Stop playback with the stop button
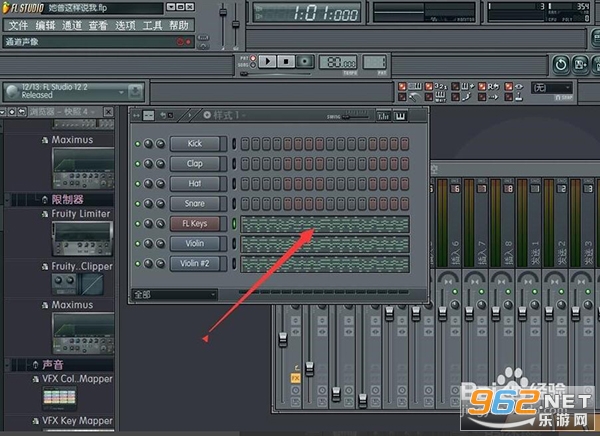The image size is (600, 436). pos(286,61)
